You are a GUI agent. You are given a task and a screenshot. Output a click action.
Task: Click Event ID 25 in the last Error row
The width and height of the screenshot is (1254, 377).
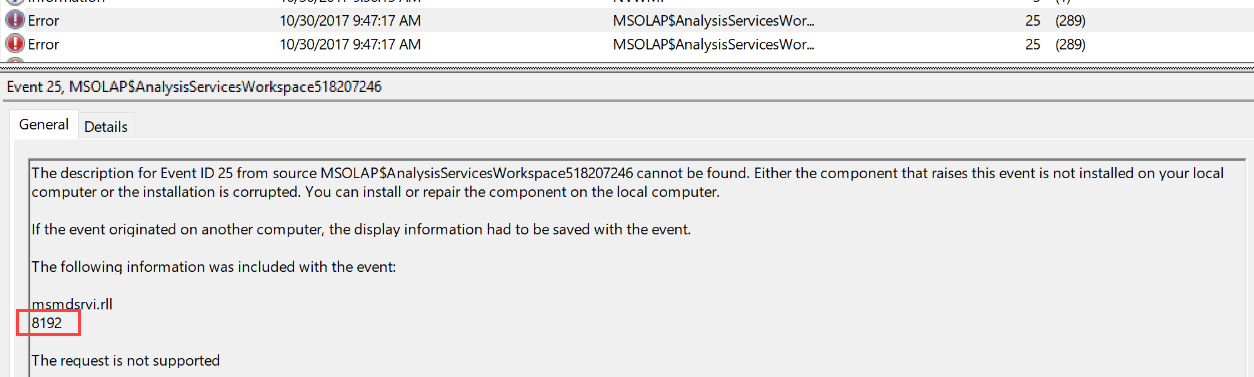[x=1032, y=44]
